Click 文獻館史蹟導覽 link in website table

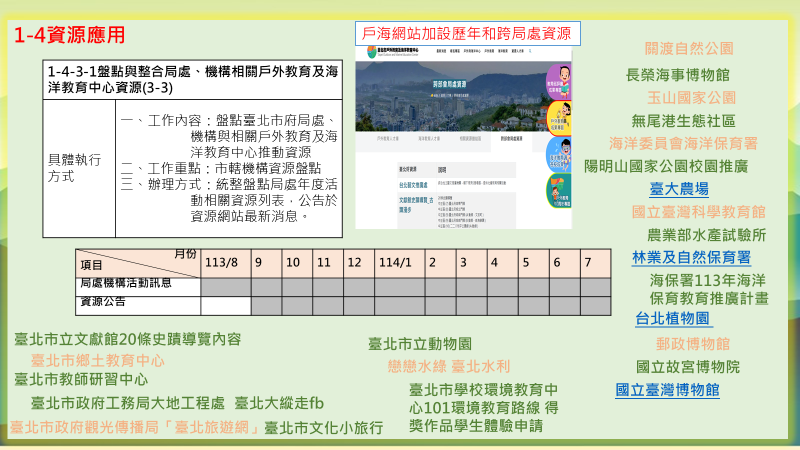pos(414,205)
